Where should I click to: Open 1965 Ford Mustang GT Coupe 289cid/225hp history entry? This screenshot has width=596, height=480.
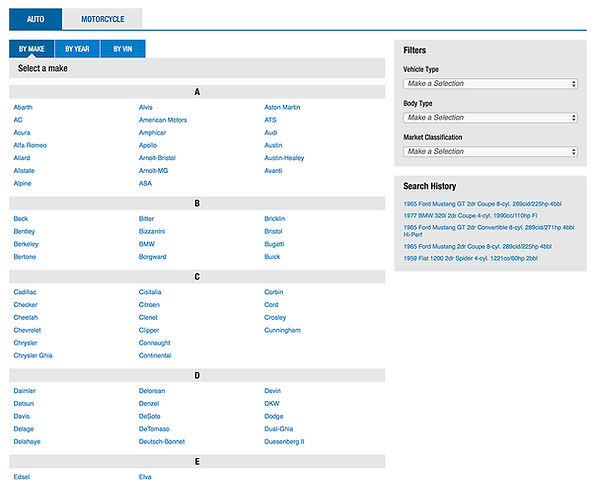point(482,204)
